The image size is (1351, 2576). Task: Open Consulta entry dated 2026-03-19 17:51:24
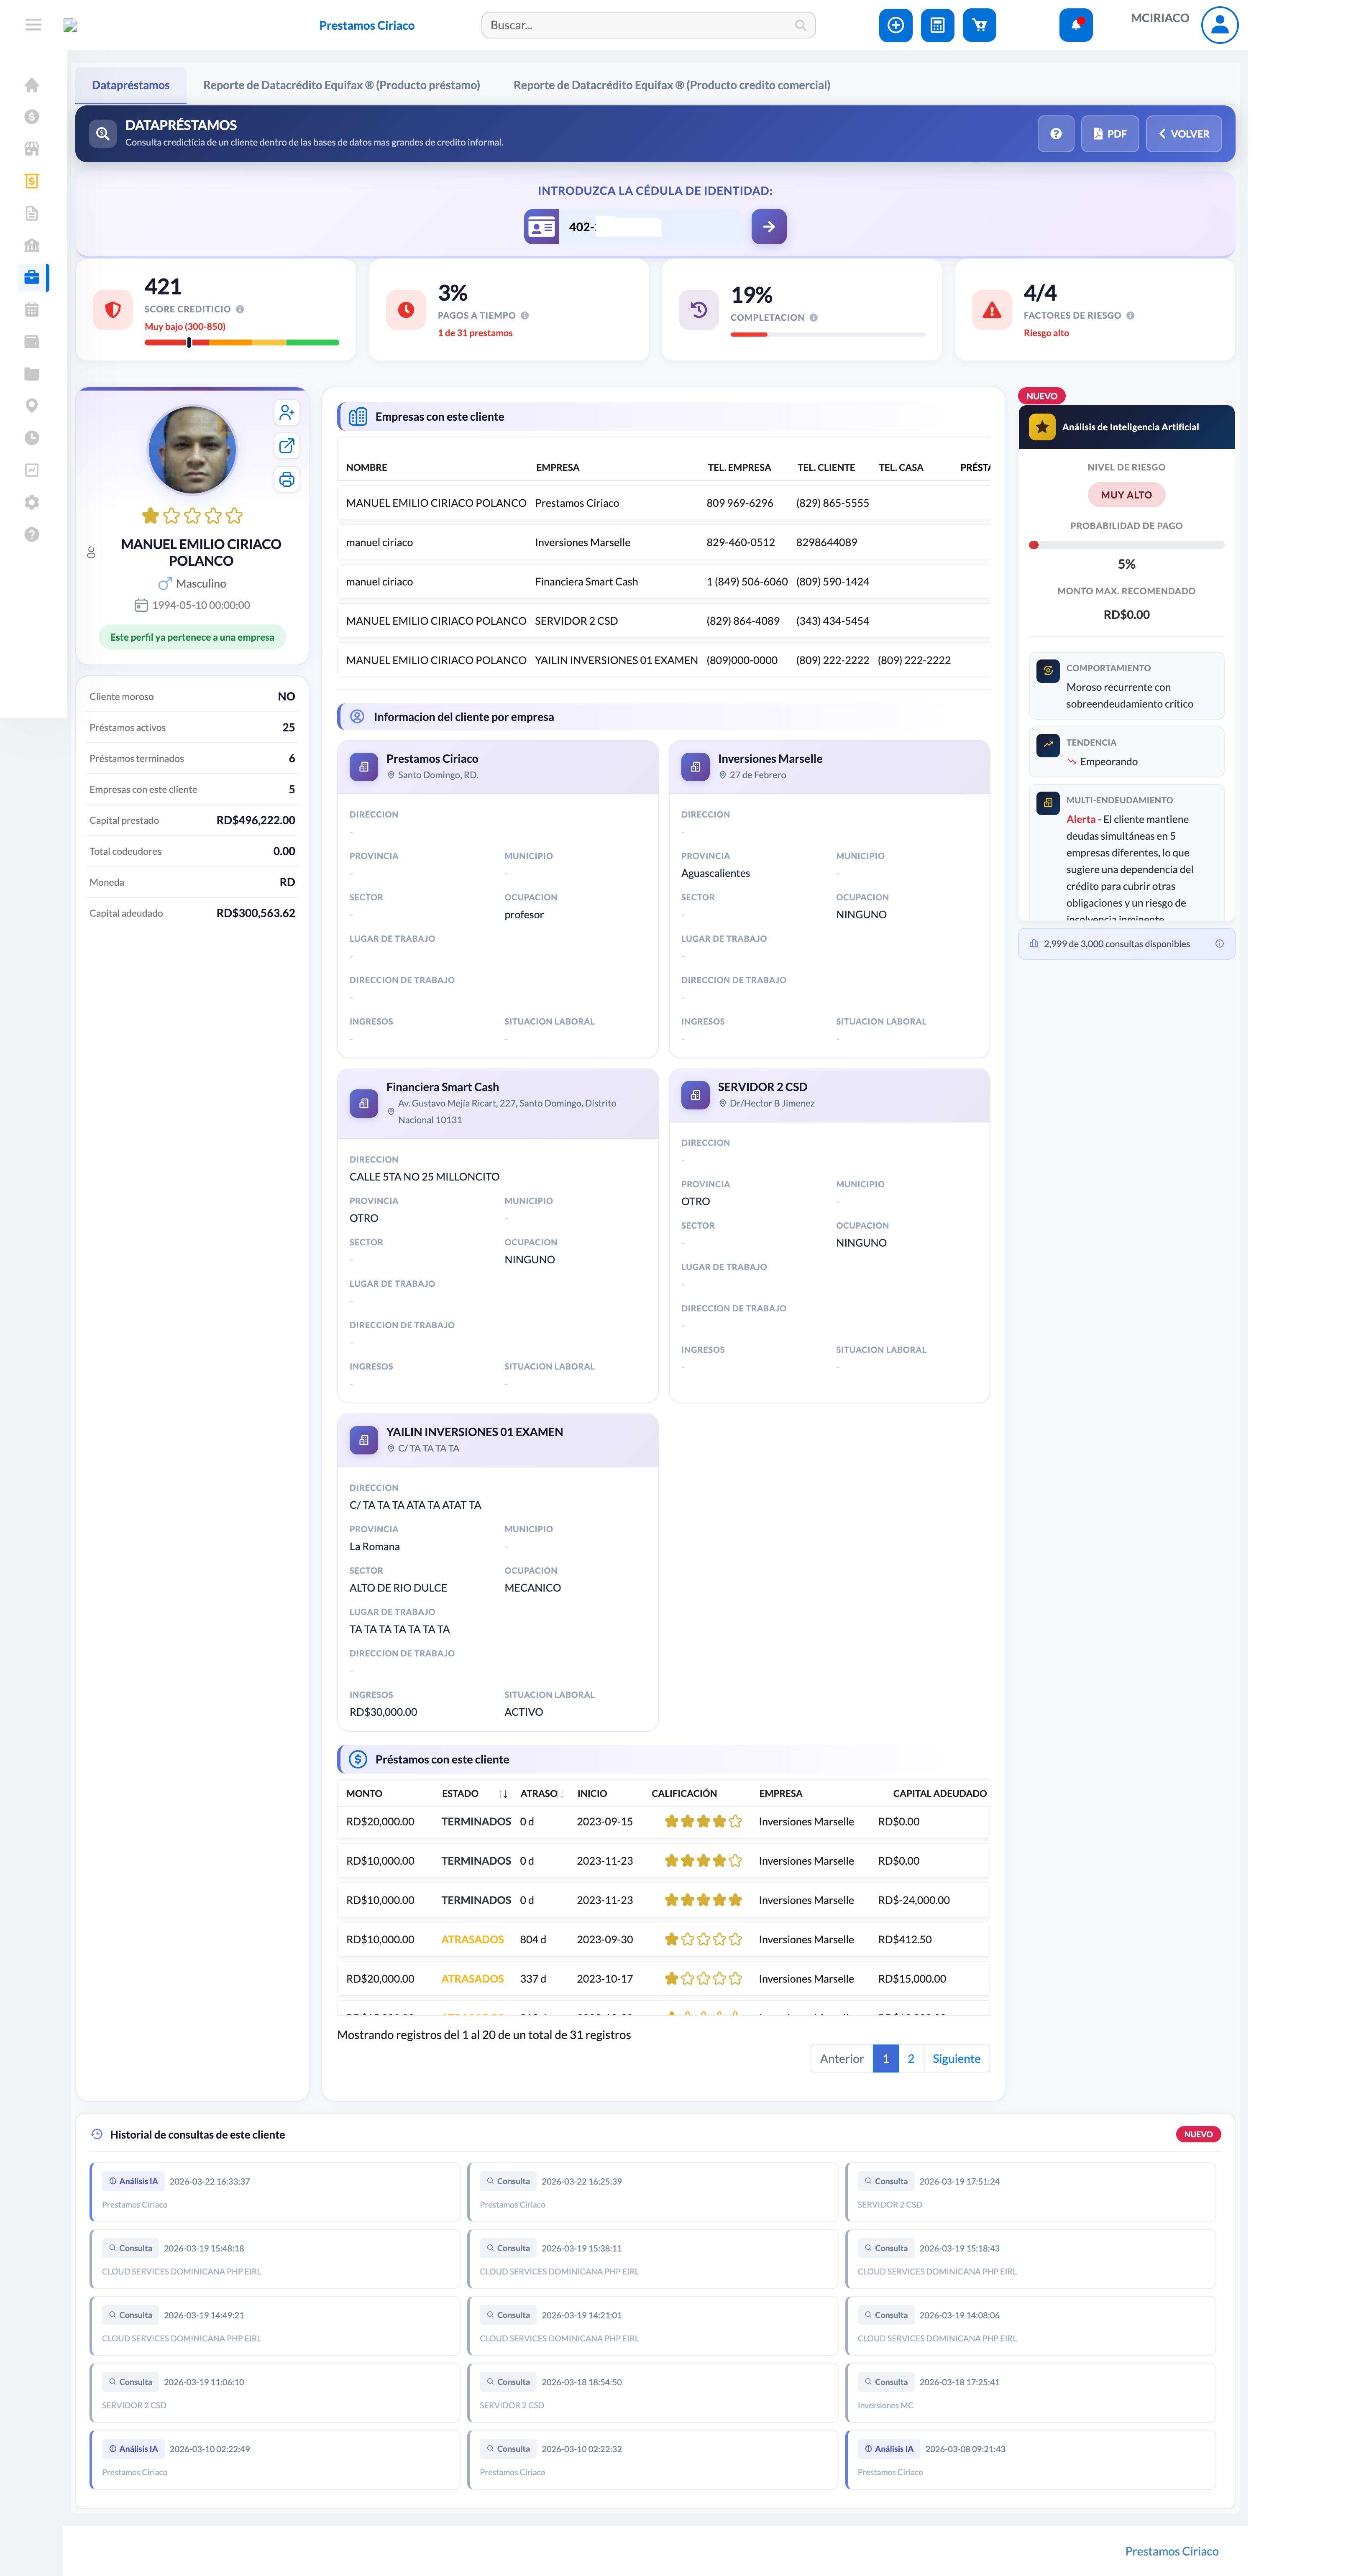click(1031, 2192)
